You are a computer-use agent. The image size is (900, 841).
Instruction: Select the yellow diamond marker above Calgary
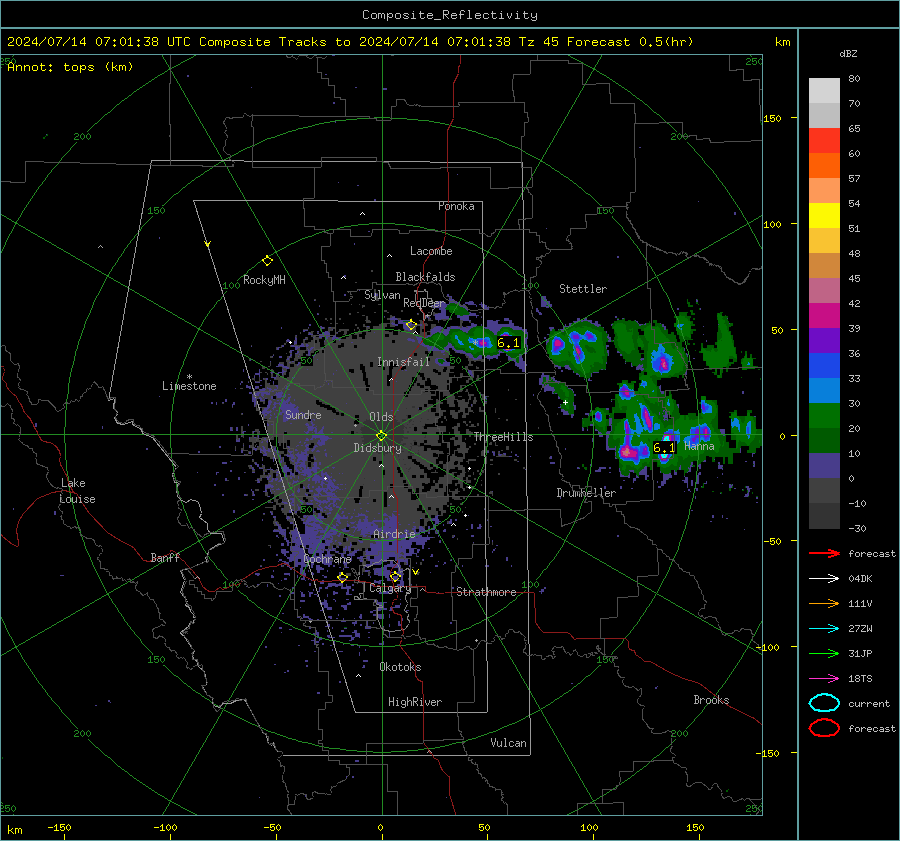pyautogui.click(x=395, y=576)
